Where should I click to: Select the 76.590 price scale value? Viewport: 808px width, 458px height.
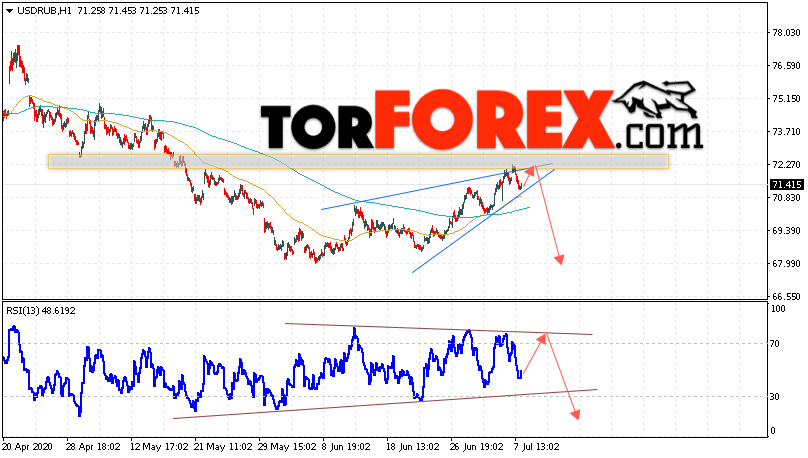point(786,65)
